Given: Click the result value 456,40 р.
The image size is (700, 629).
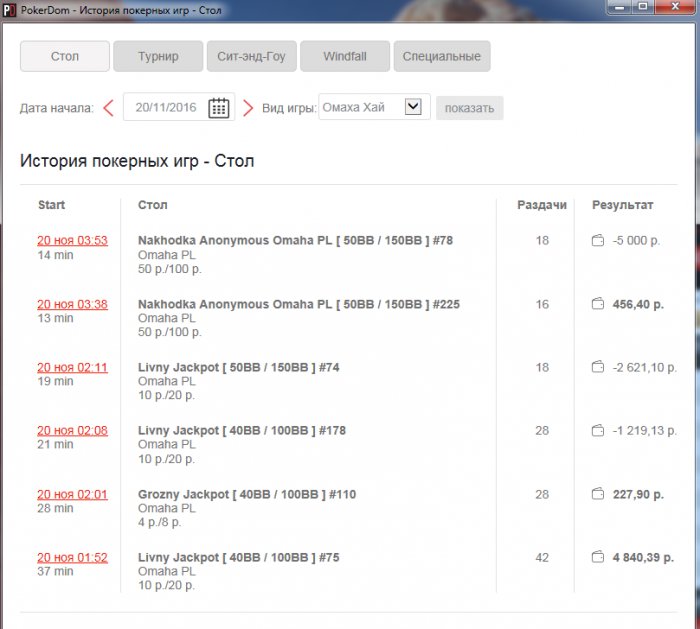Looking at the screenshot, I should tap(638, 304).
